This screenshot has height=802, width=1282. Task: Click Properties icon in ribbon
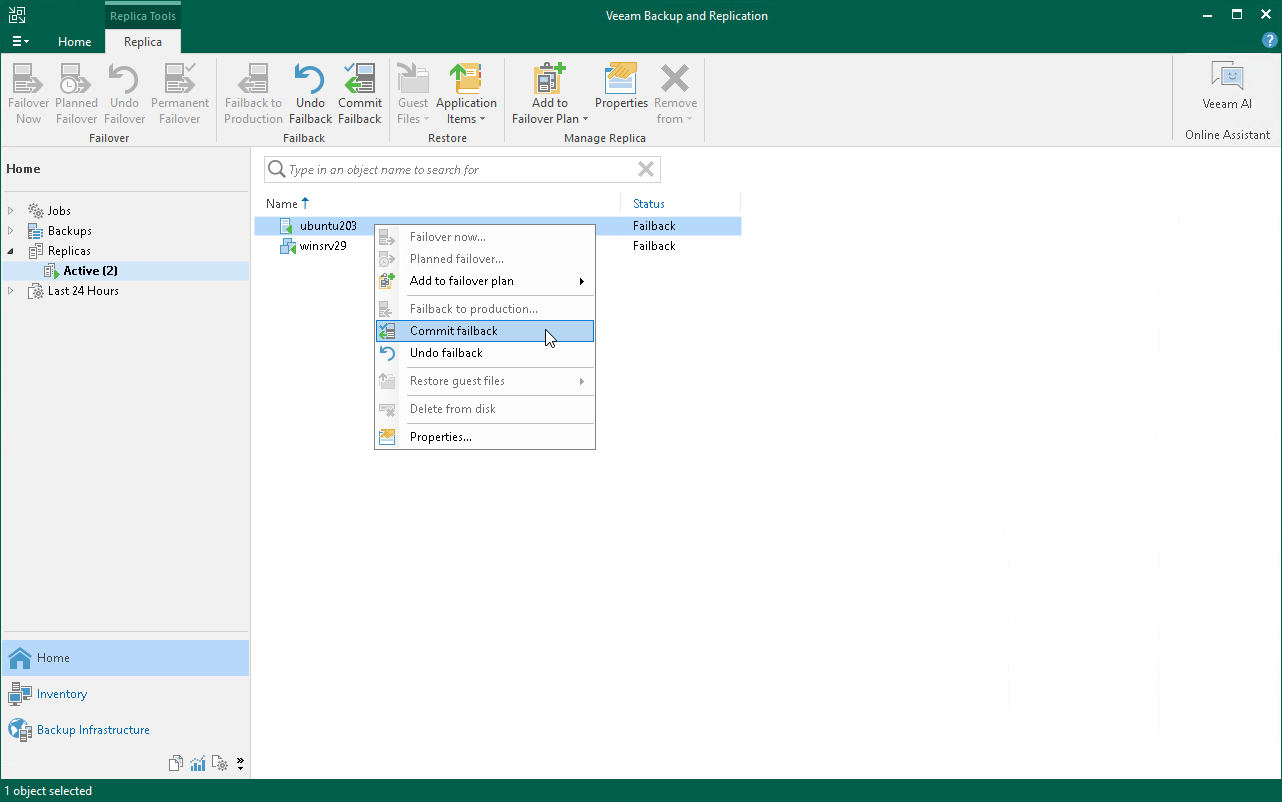(621, 88)
